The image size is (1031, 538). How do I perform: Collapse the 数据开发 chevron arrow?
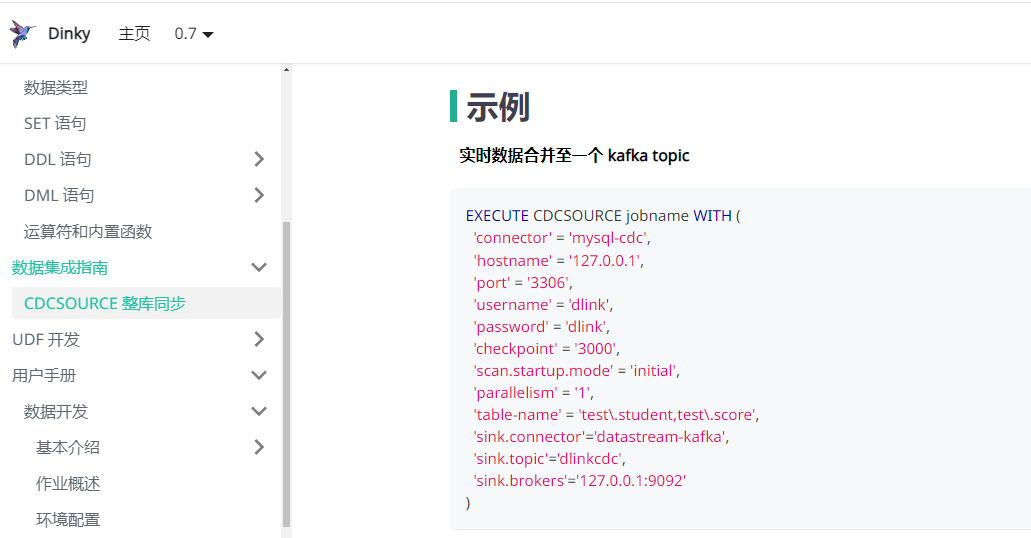259,411
